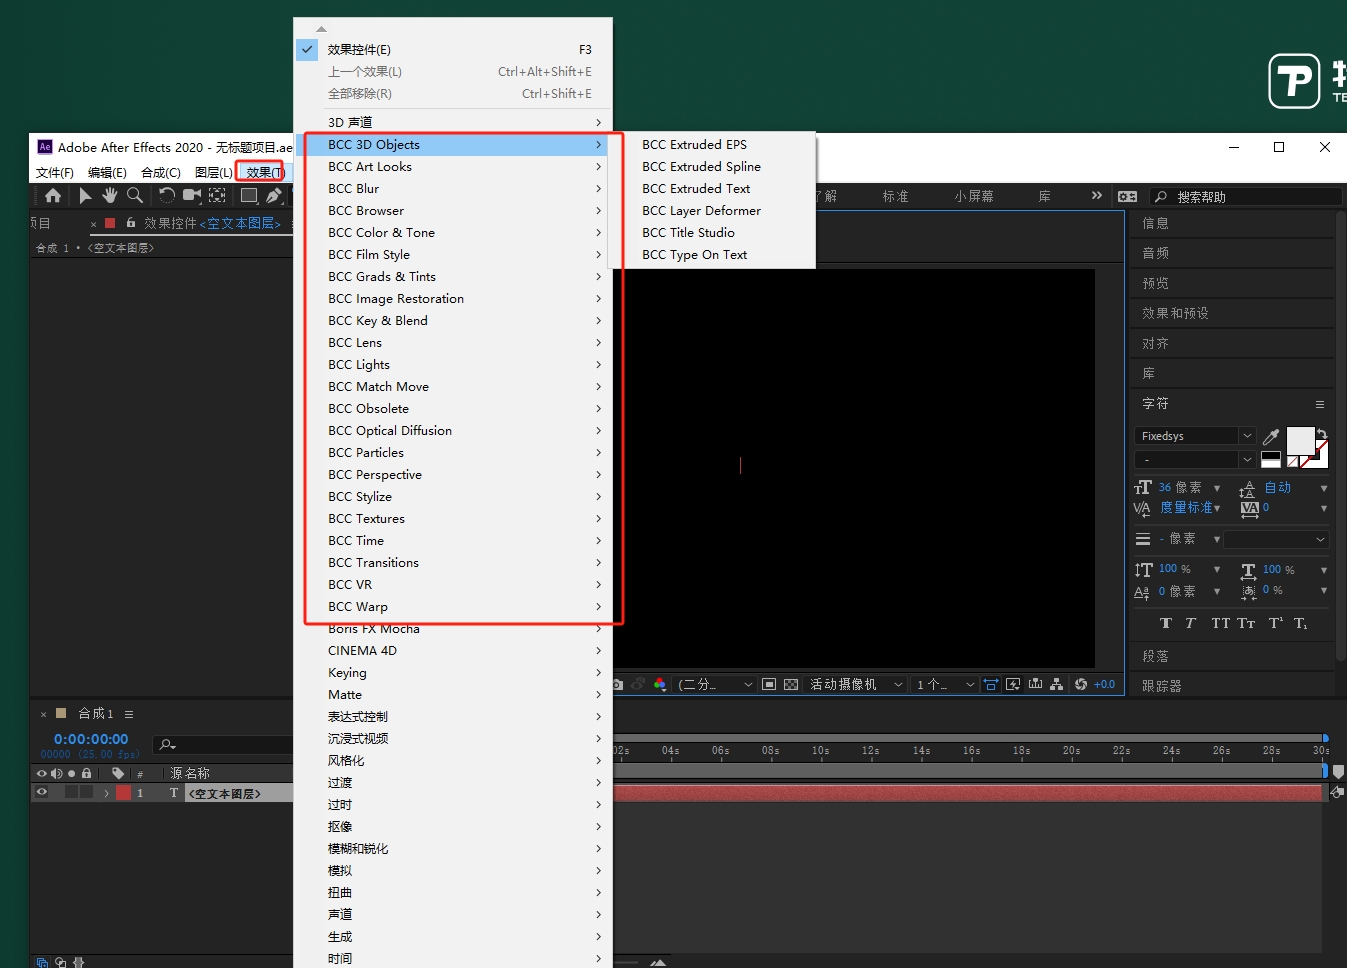Choose BCC Extruded Text effect
1347x968 pixels.
pos(696,188)
